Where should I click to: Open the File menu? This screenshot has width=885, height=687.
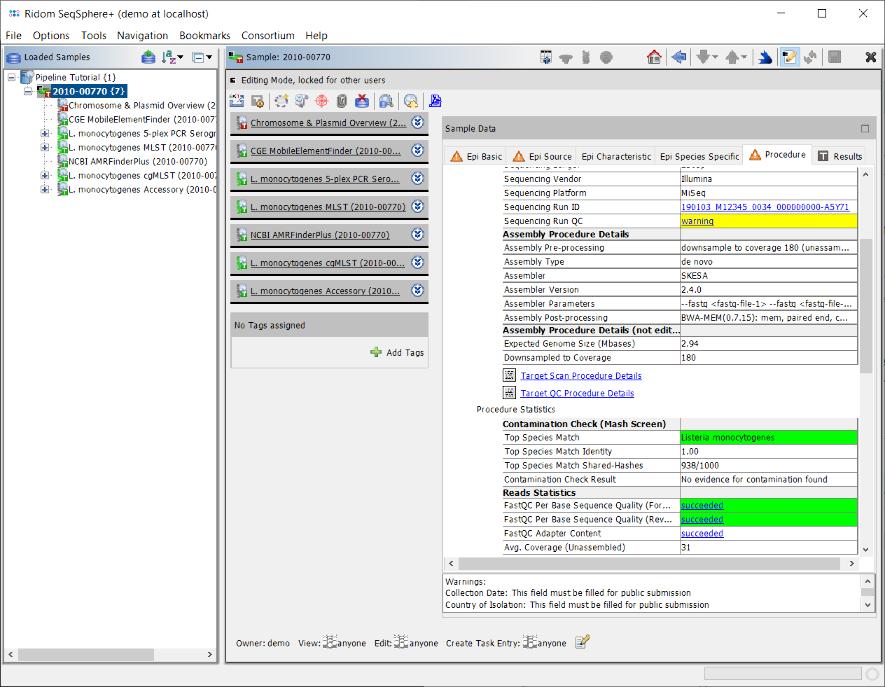pyautogui.click(x=14, y=36)
